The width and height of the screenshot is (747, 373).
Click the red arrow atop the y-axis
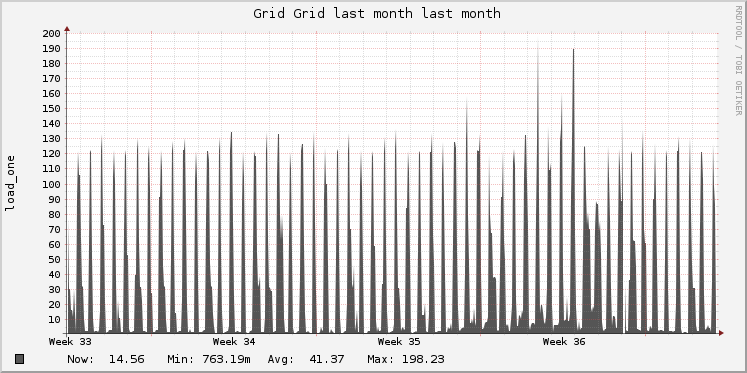(x=67, y=29)
